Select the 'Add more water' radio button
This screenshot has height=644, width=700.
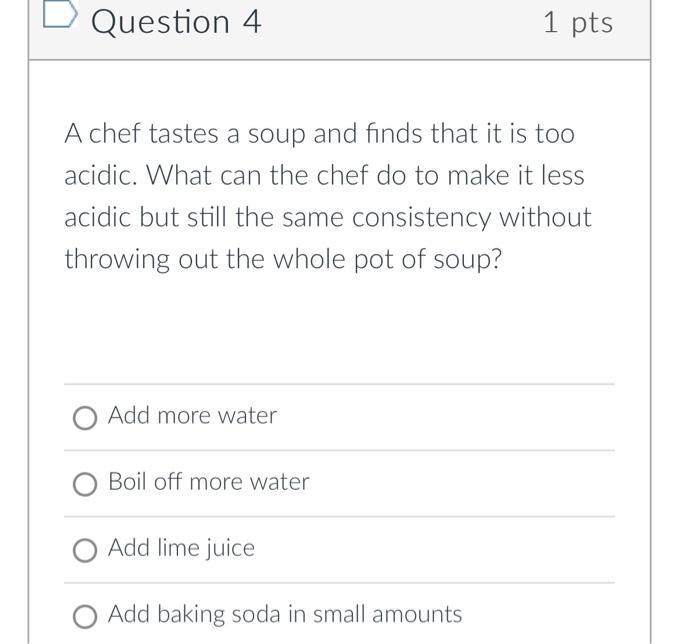[x=85, y=417]
